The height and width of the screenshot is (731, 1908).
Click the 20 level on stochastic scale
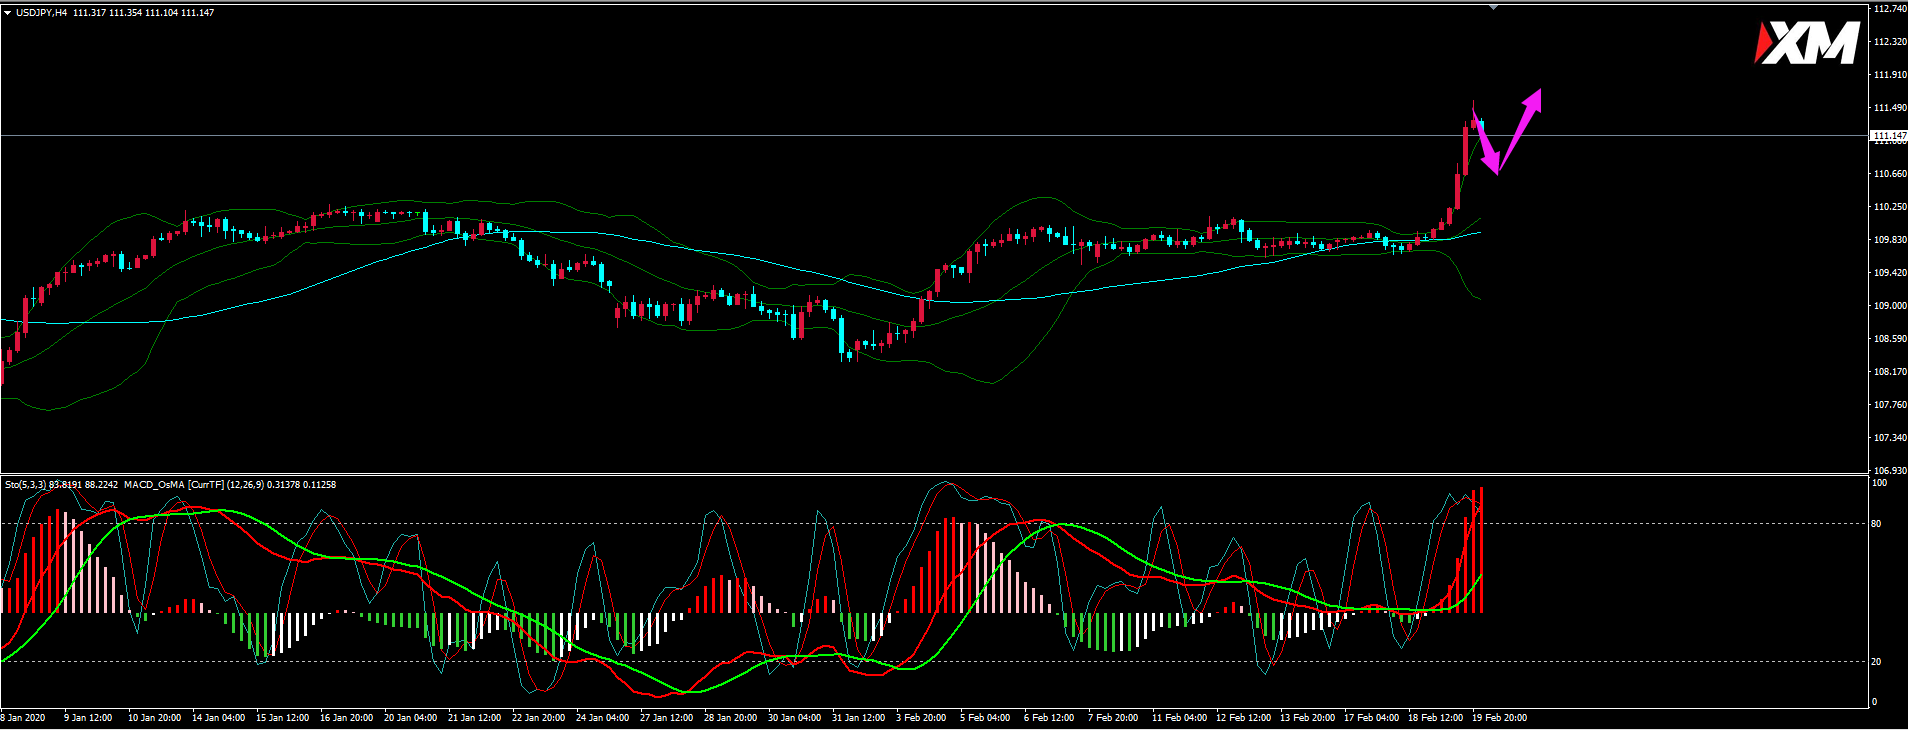pos(1876,662)
